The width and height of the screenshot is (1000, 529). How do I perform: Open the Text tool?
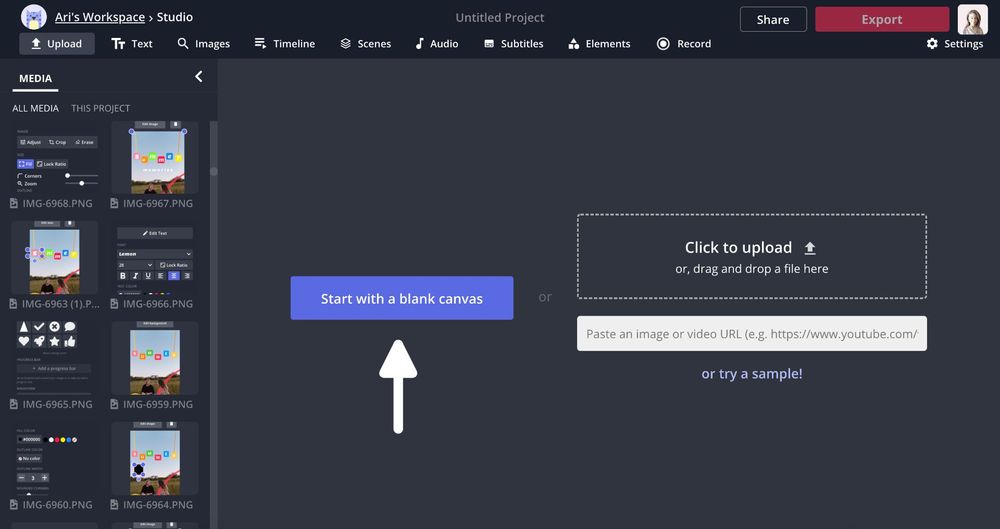[x=132, y=44]
